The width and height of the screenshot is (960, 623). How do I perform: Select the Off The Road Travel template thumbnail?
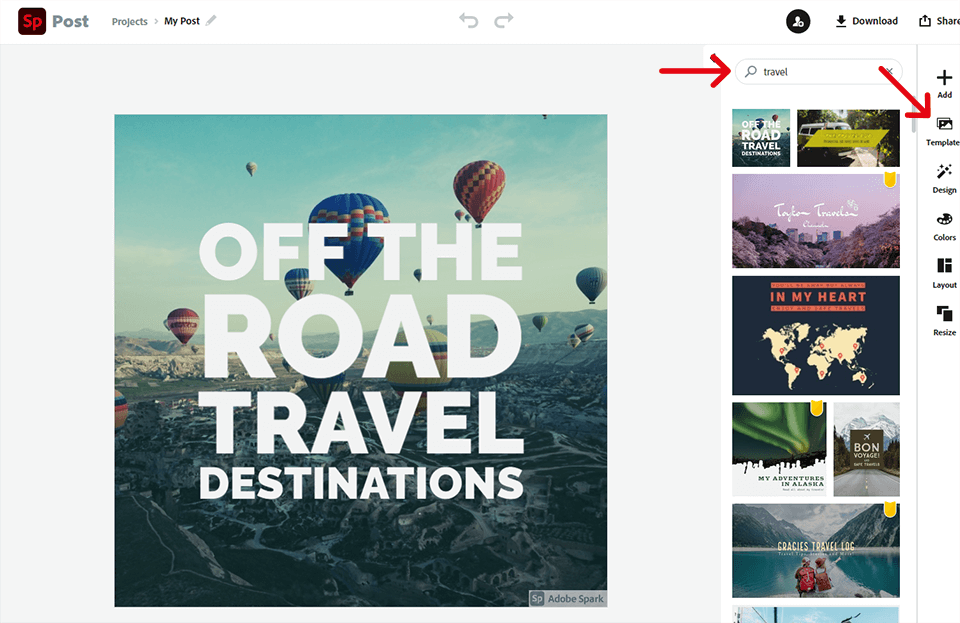[x=761, y=138]
